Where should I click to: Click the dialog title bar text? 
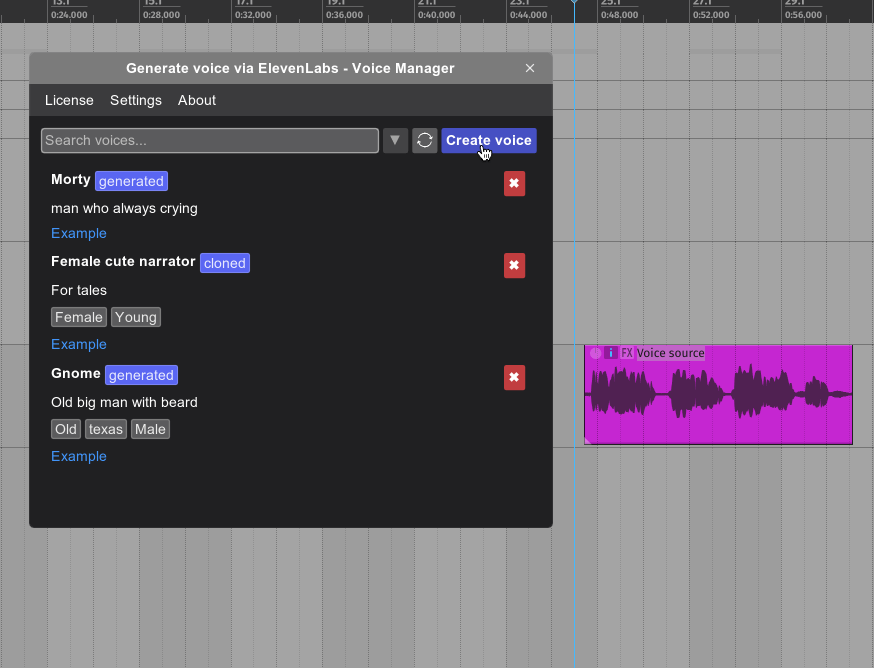[x=290, y=68]
